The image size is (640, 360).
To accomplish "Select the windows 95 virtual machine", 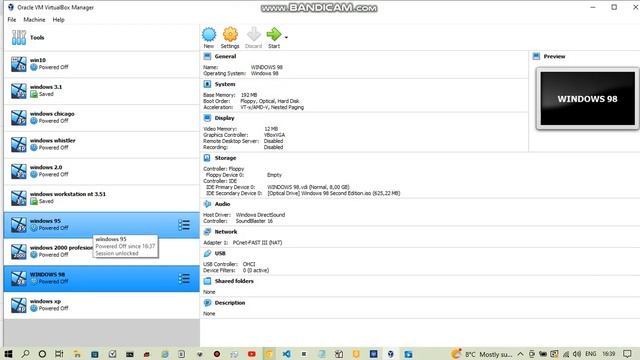I will [101, 225].
